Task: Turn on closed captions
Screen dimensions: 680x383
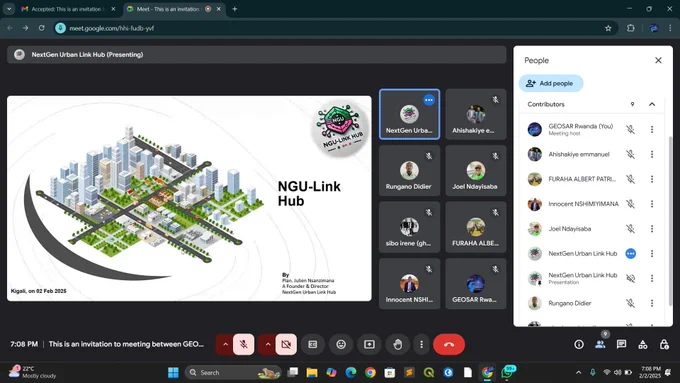Action: coord(313,344)
